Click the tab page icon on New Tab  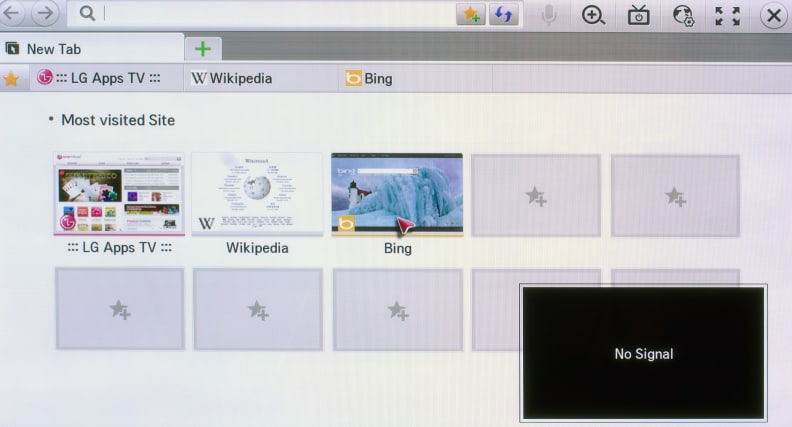[12, 49]
